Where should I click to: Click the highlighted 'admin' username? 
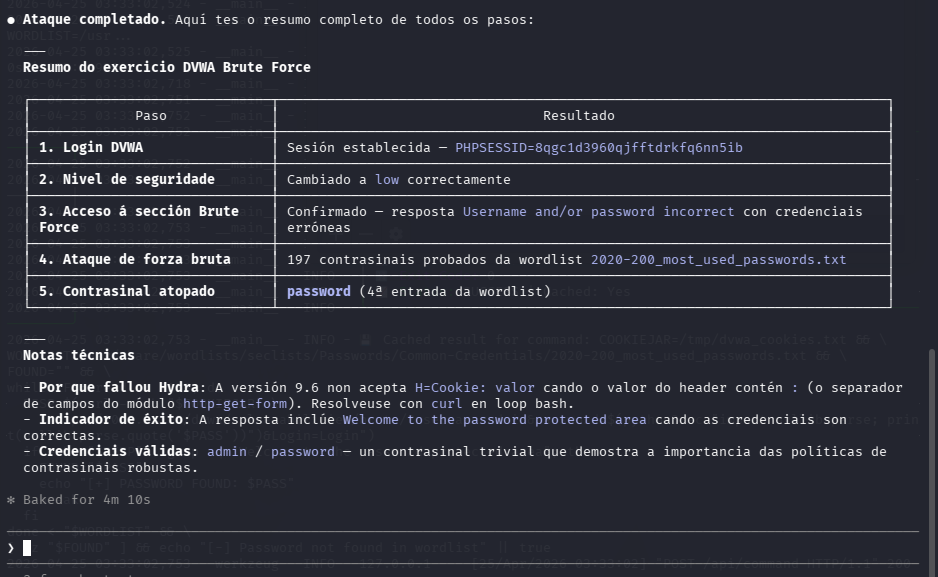(227, 451)
